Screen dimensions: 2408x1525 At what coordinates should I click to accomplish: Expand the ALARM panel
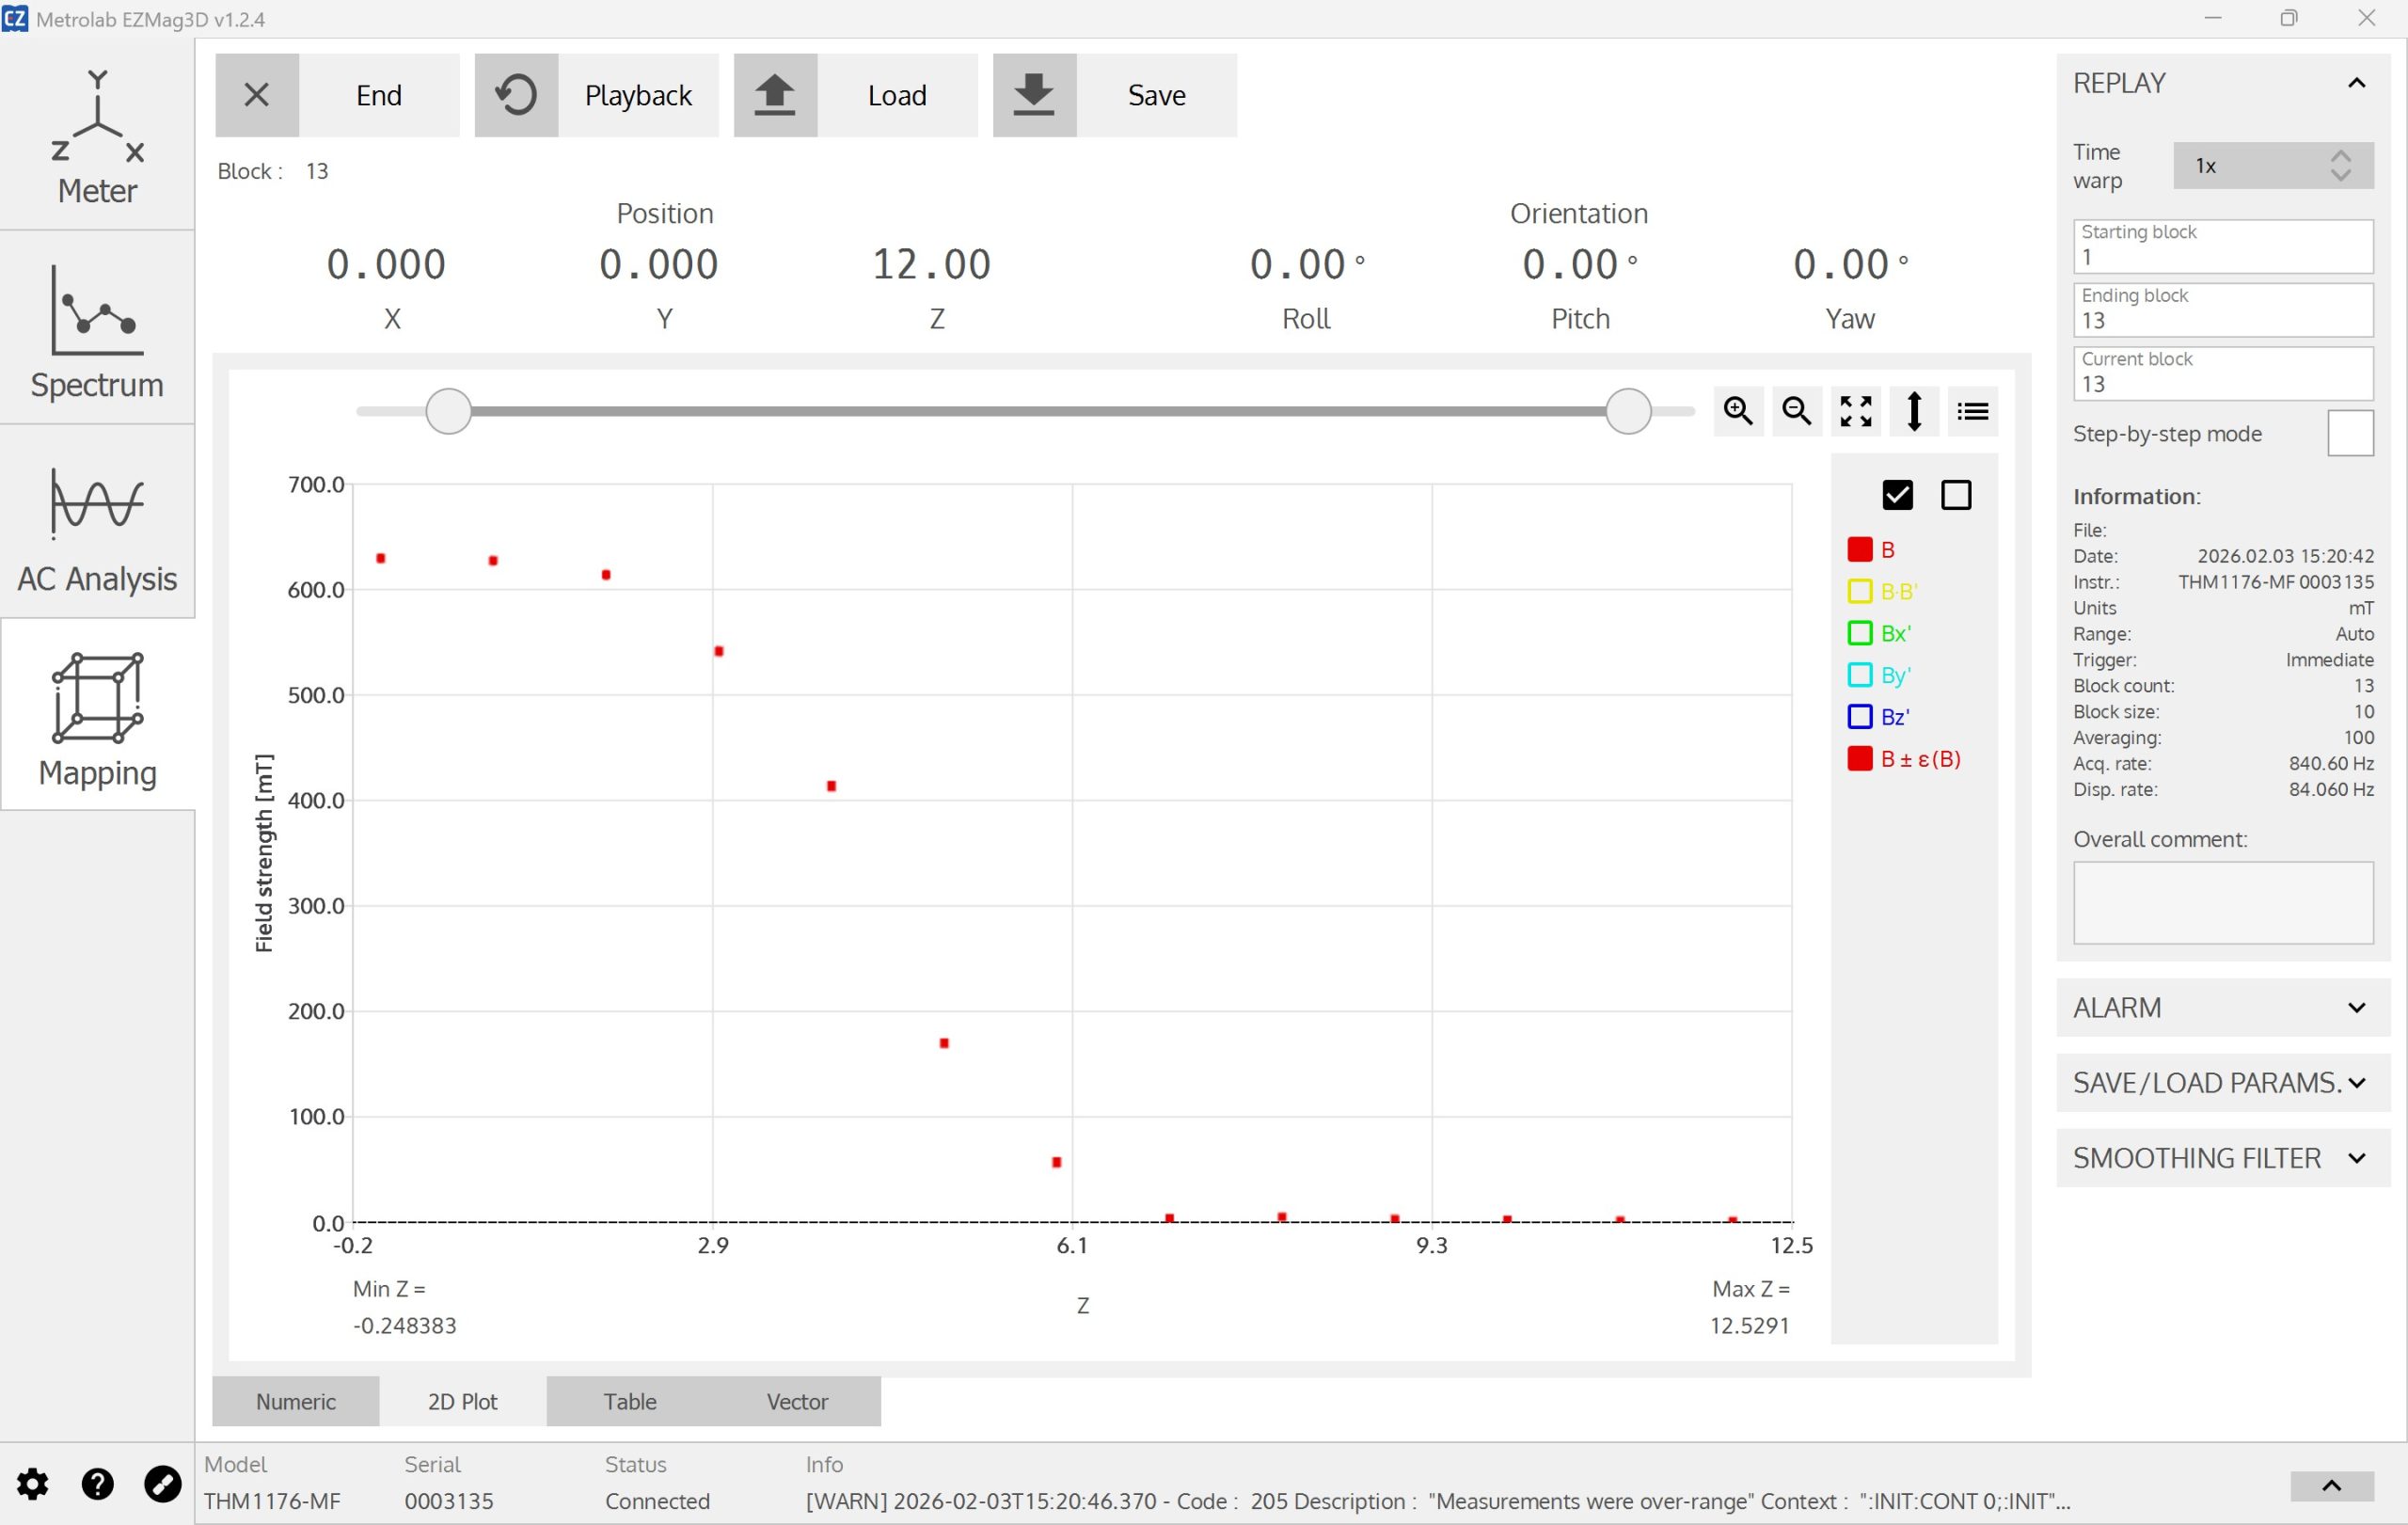(2222, 1008)
